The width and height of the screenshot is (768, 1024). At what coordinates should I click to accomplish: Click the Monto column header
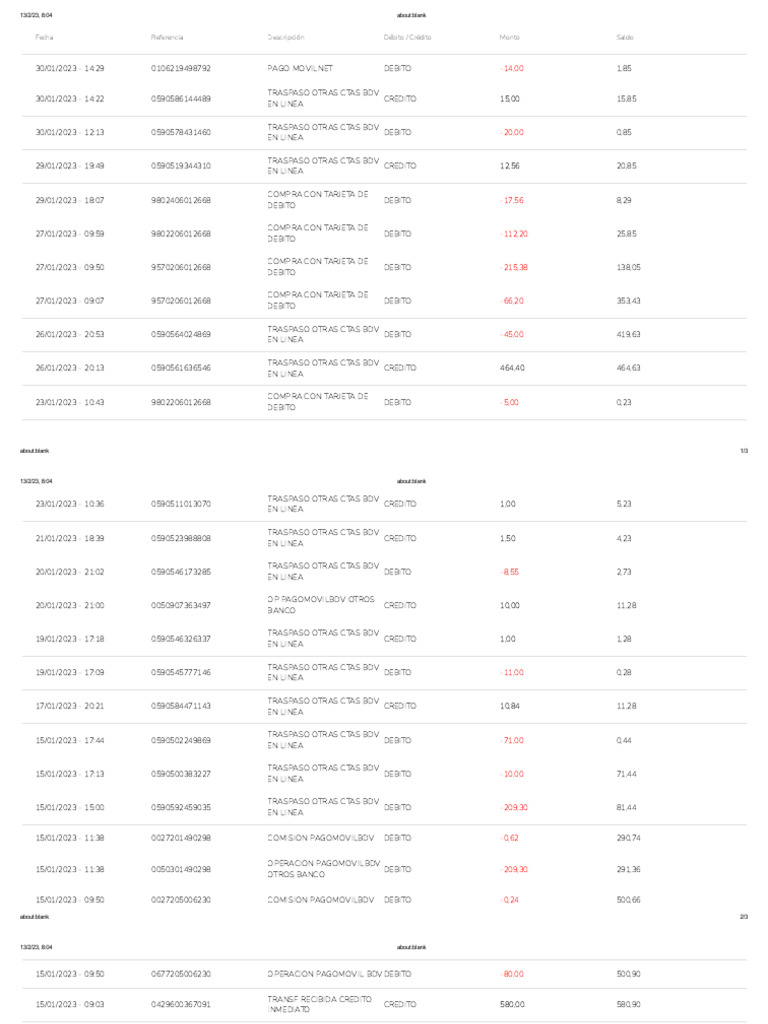pos(510,37)
